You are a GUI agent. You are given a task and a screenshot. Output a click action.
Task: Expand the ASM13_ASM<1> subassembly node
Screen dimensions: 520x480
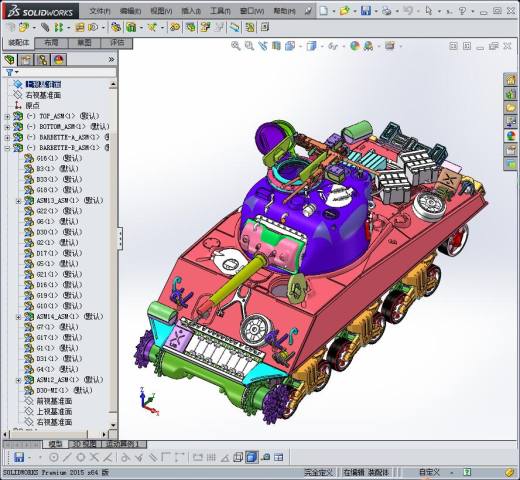tap(19, 201)
